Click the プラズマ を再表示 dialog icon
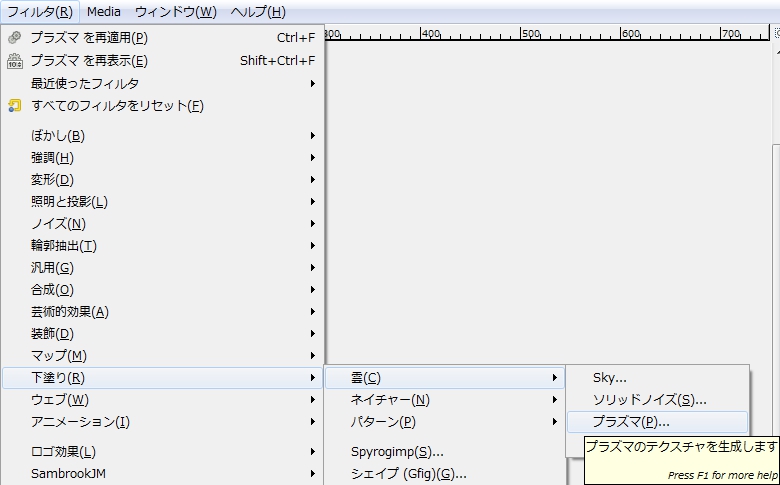 click(15, 61)
